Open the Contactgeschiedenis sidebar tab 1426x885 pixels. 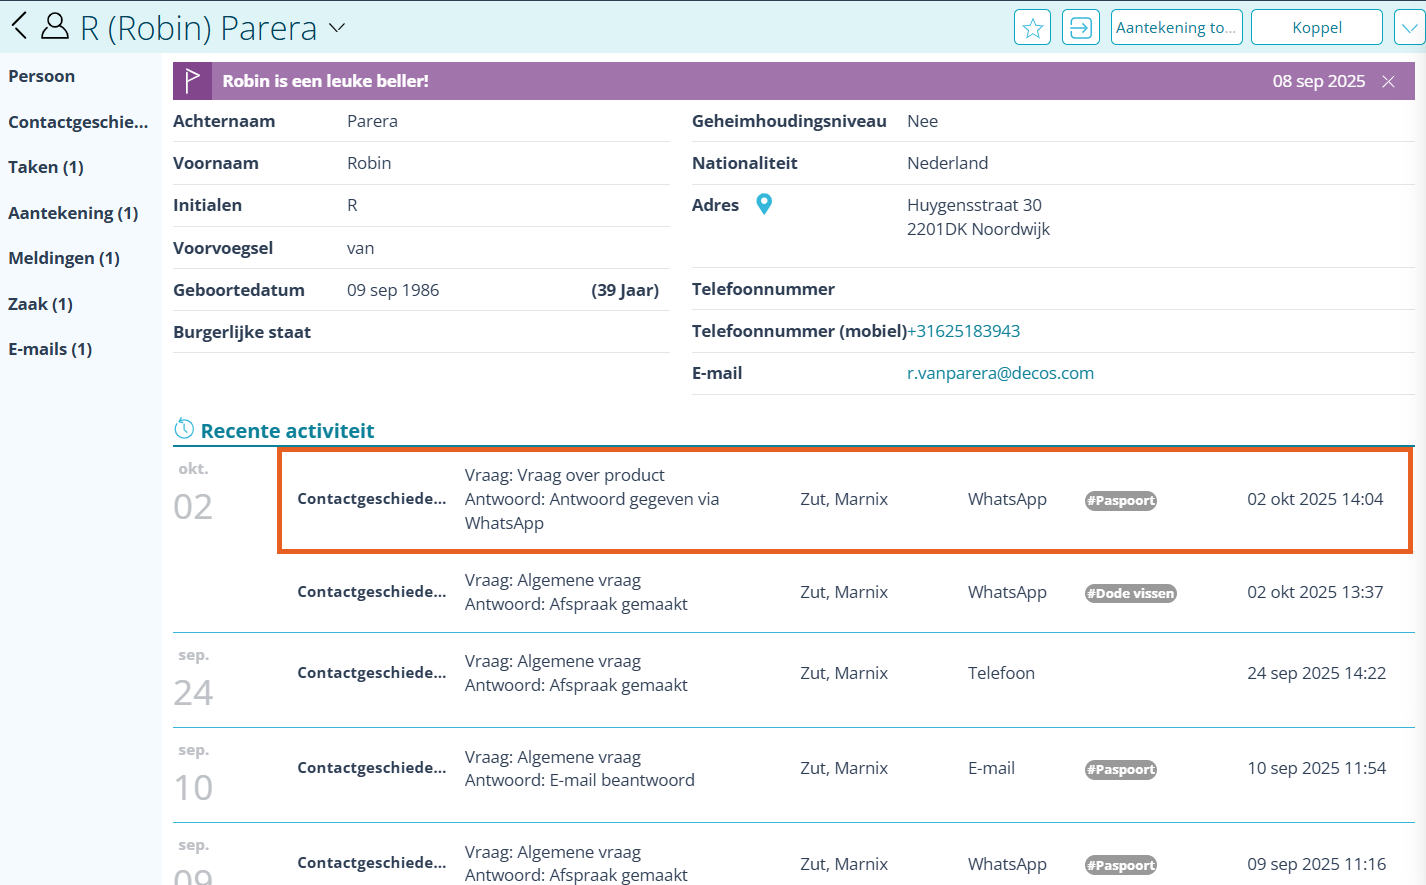(78, 122)
